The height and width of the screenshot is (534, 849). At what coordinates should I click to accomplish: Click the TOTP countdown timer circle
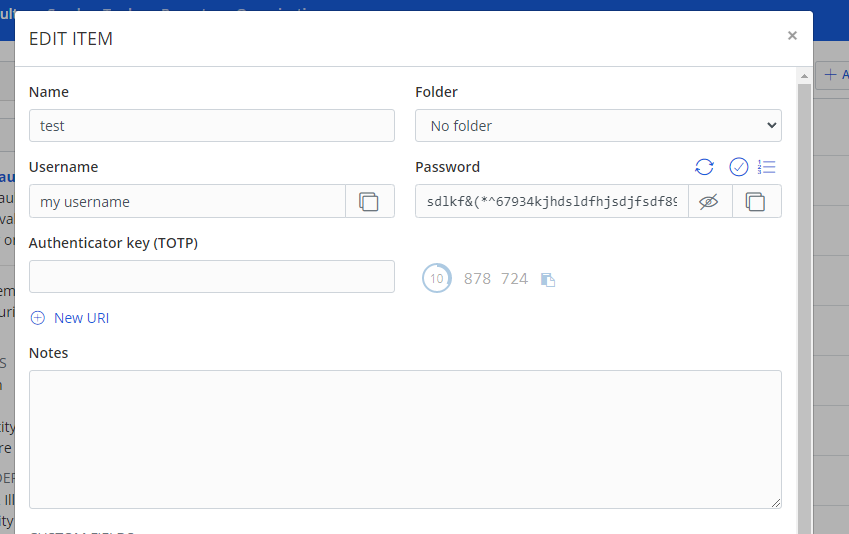[436, 278]
